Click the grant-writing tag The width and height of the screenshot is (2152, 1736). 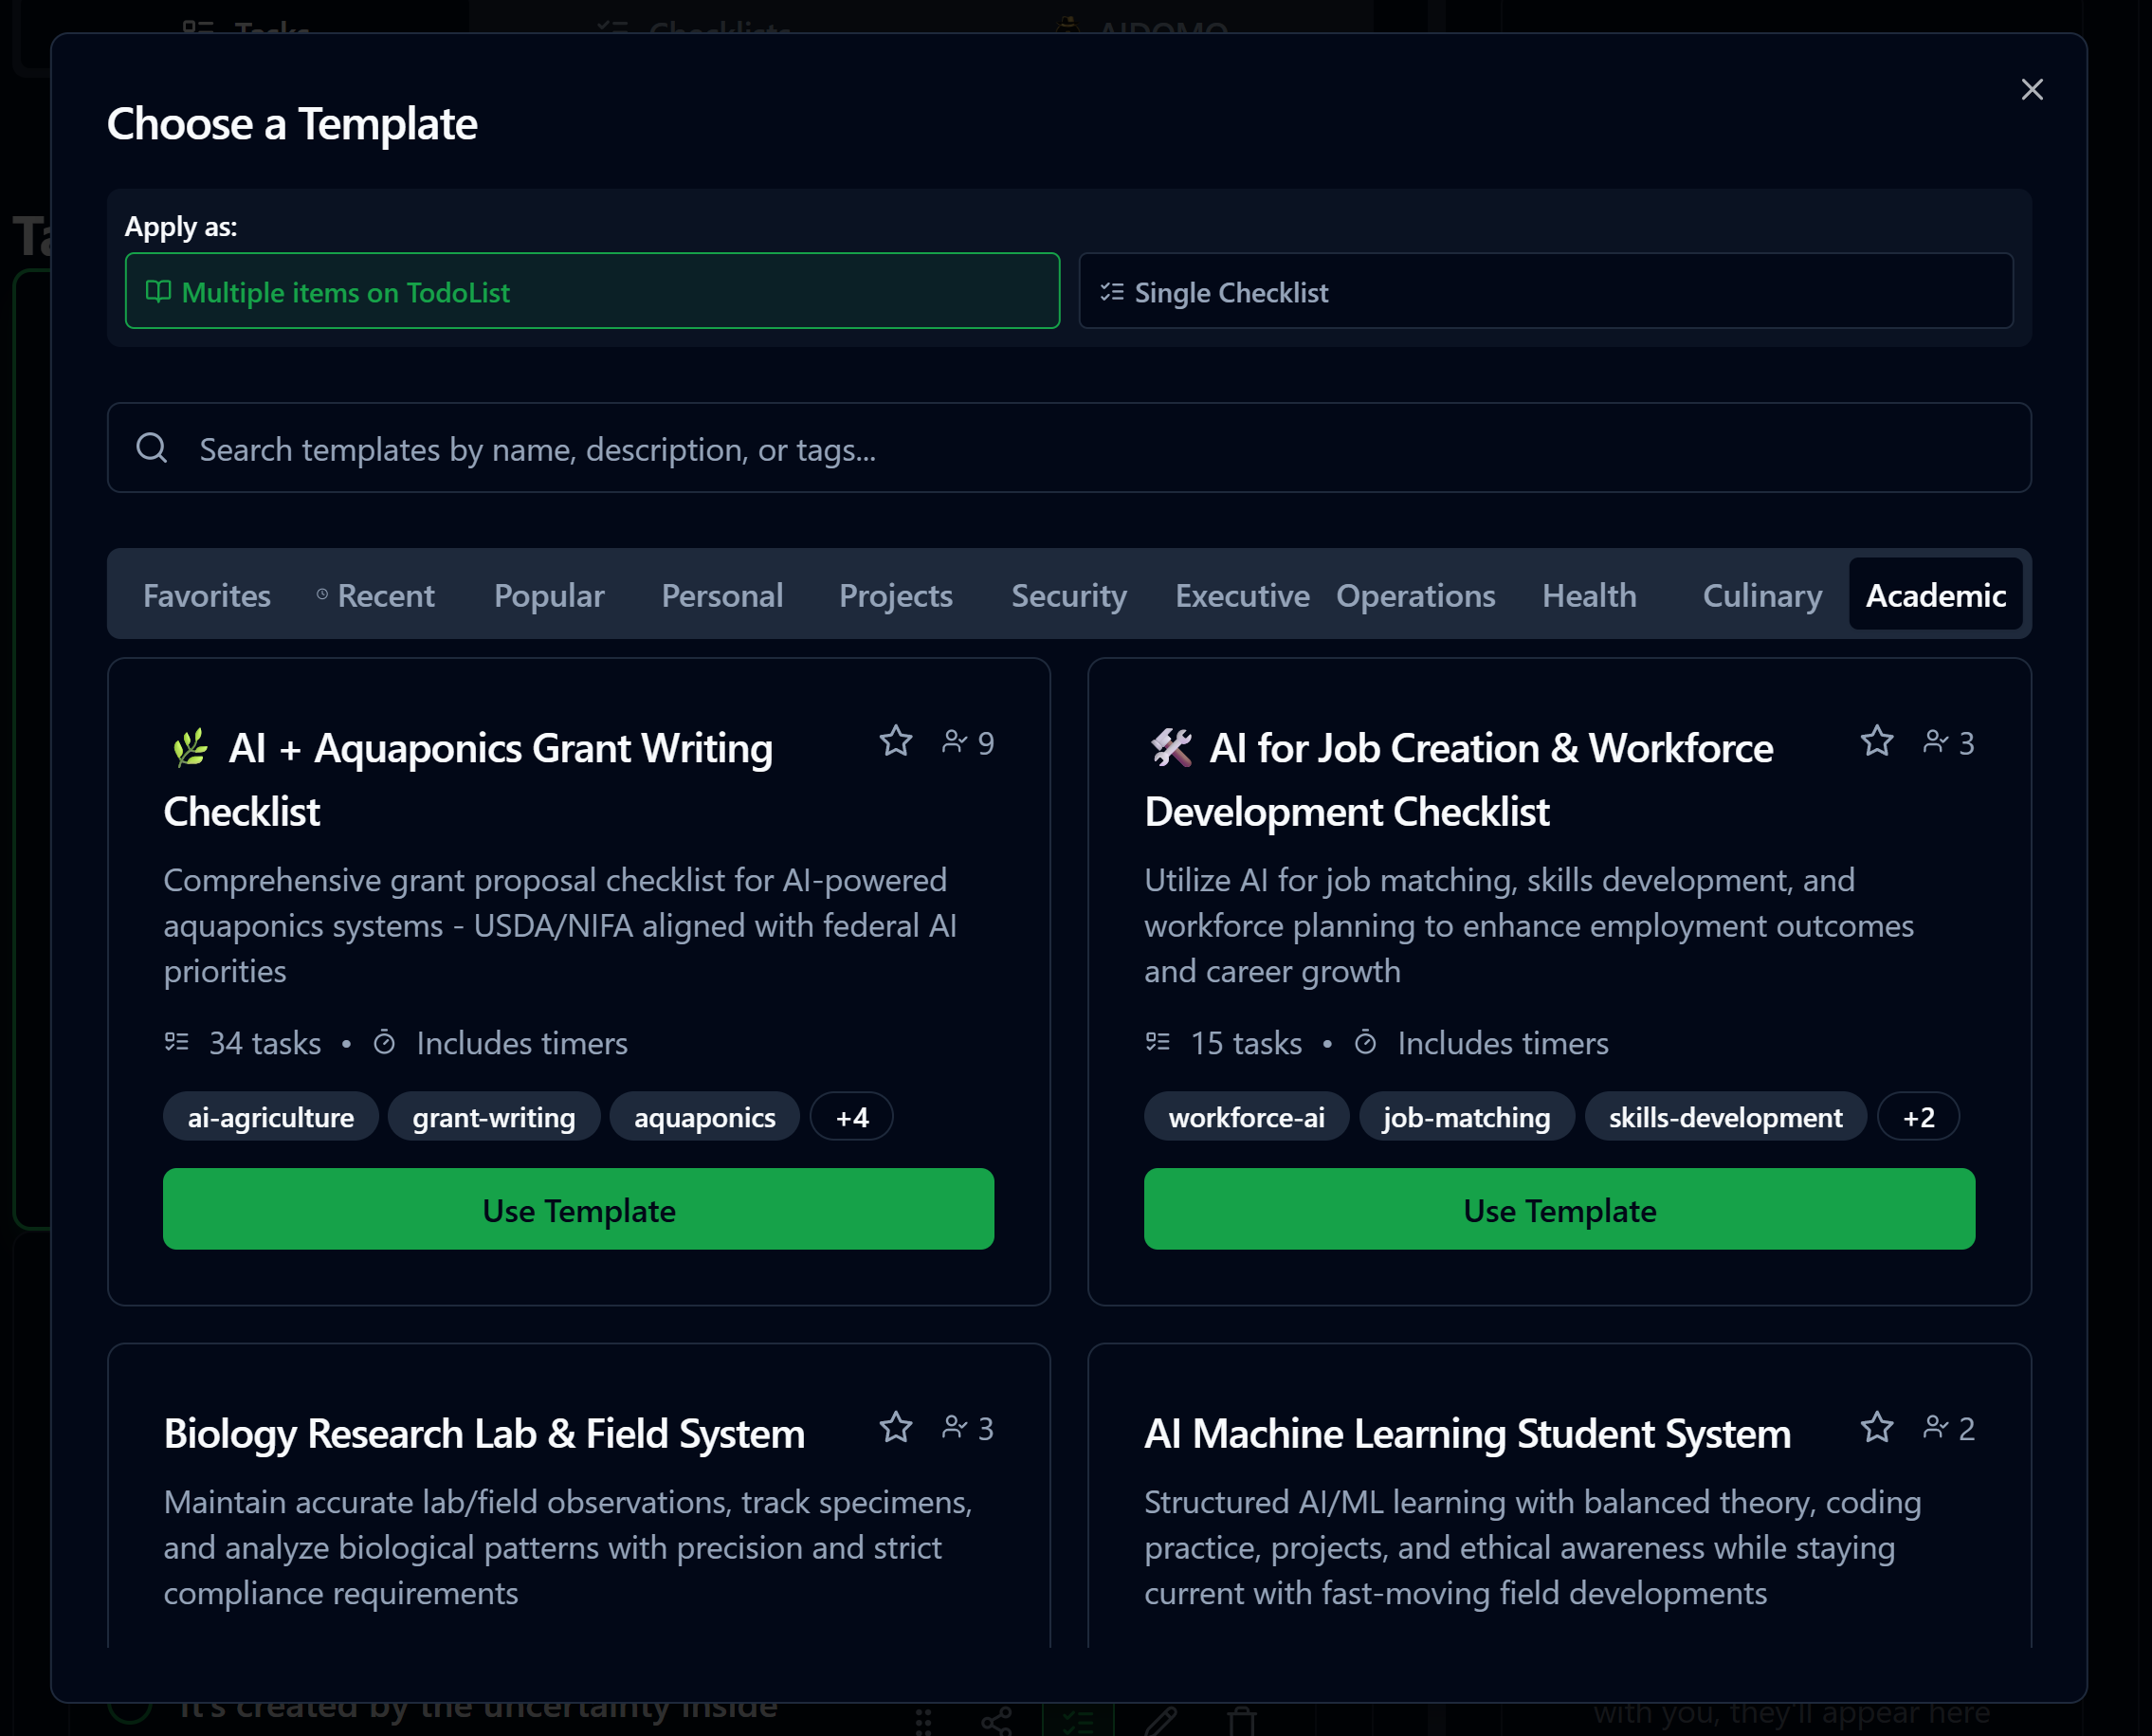tap(494, 1117)
